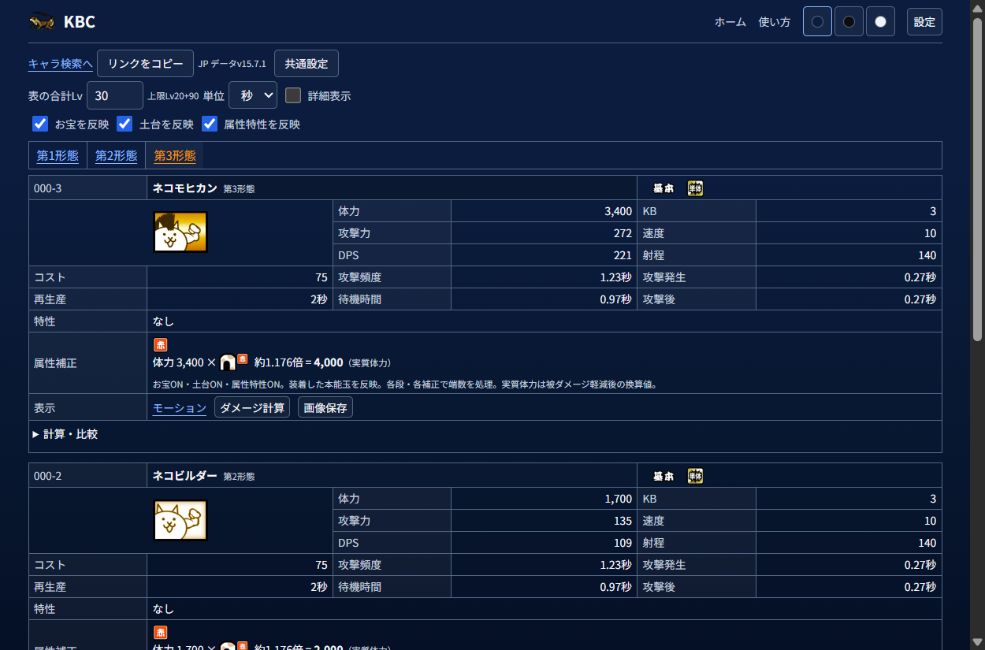Click the 4,000 effective health value
The width and height of the screenshot is (985, 650).
click(x=329, y=362)
